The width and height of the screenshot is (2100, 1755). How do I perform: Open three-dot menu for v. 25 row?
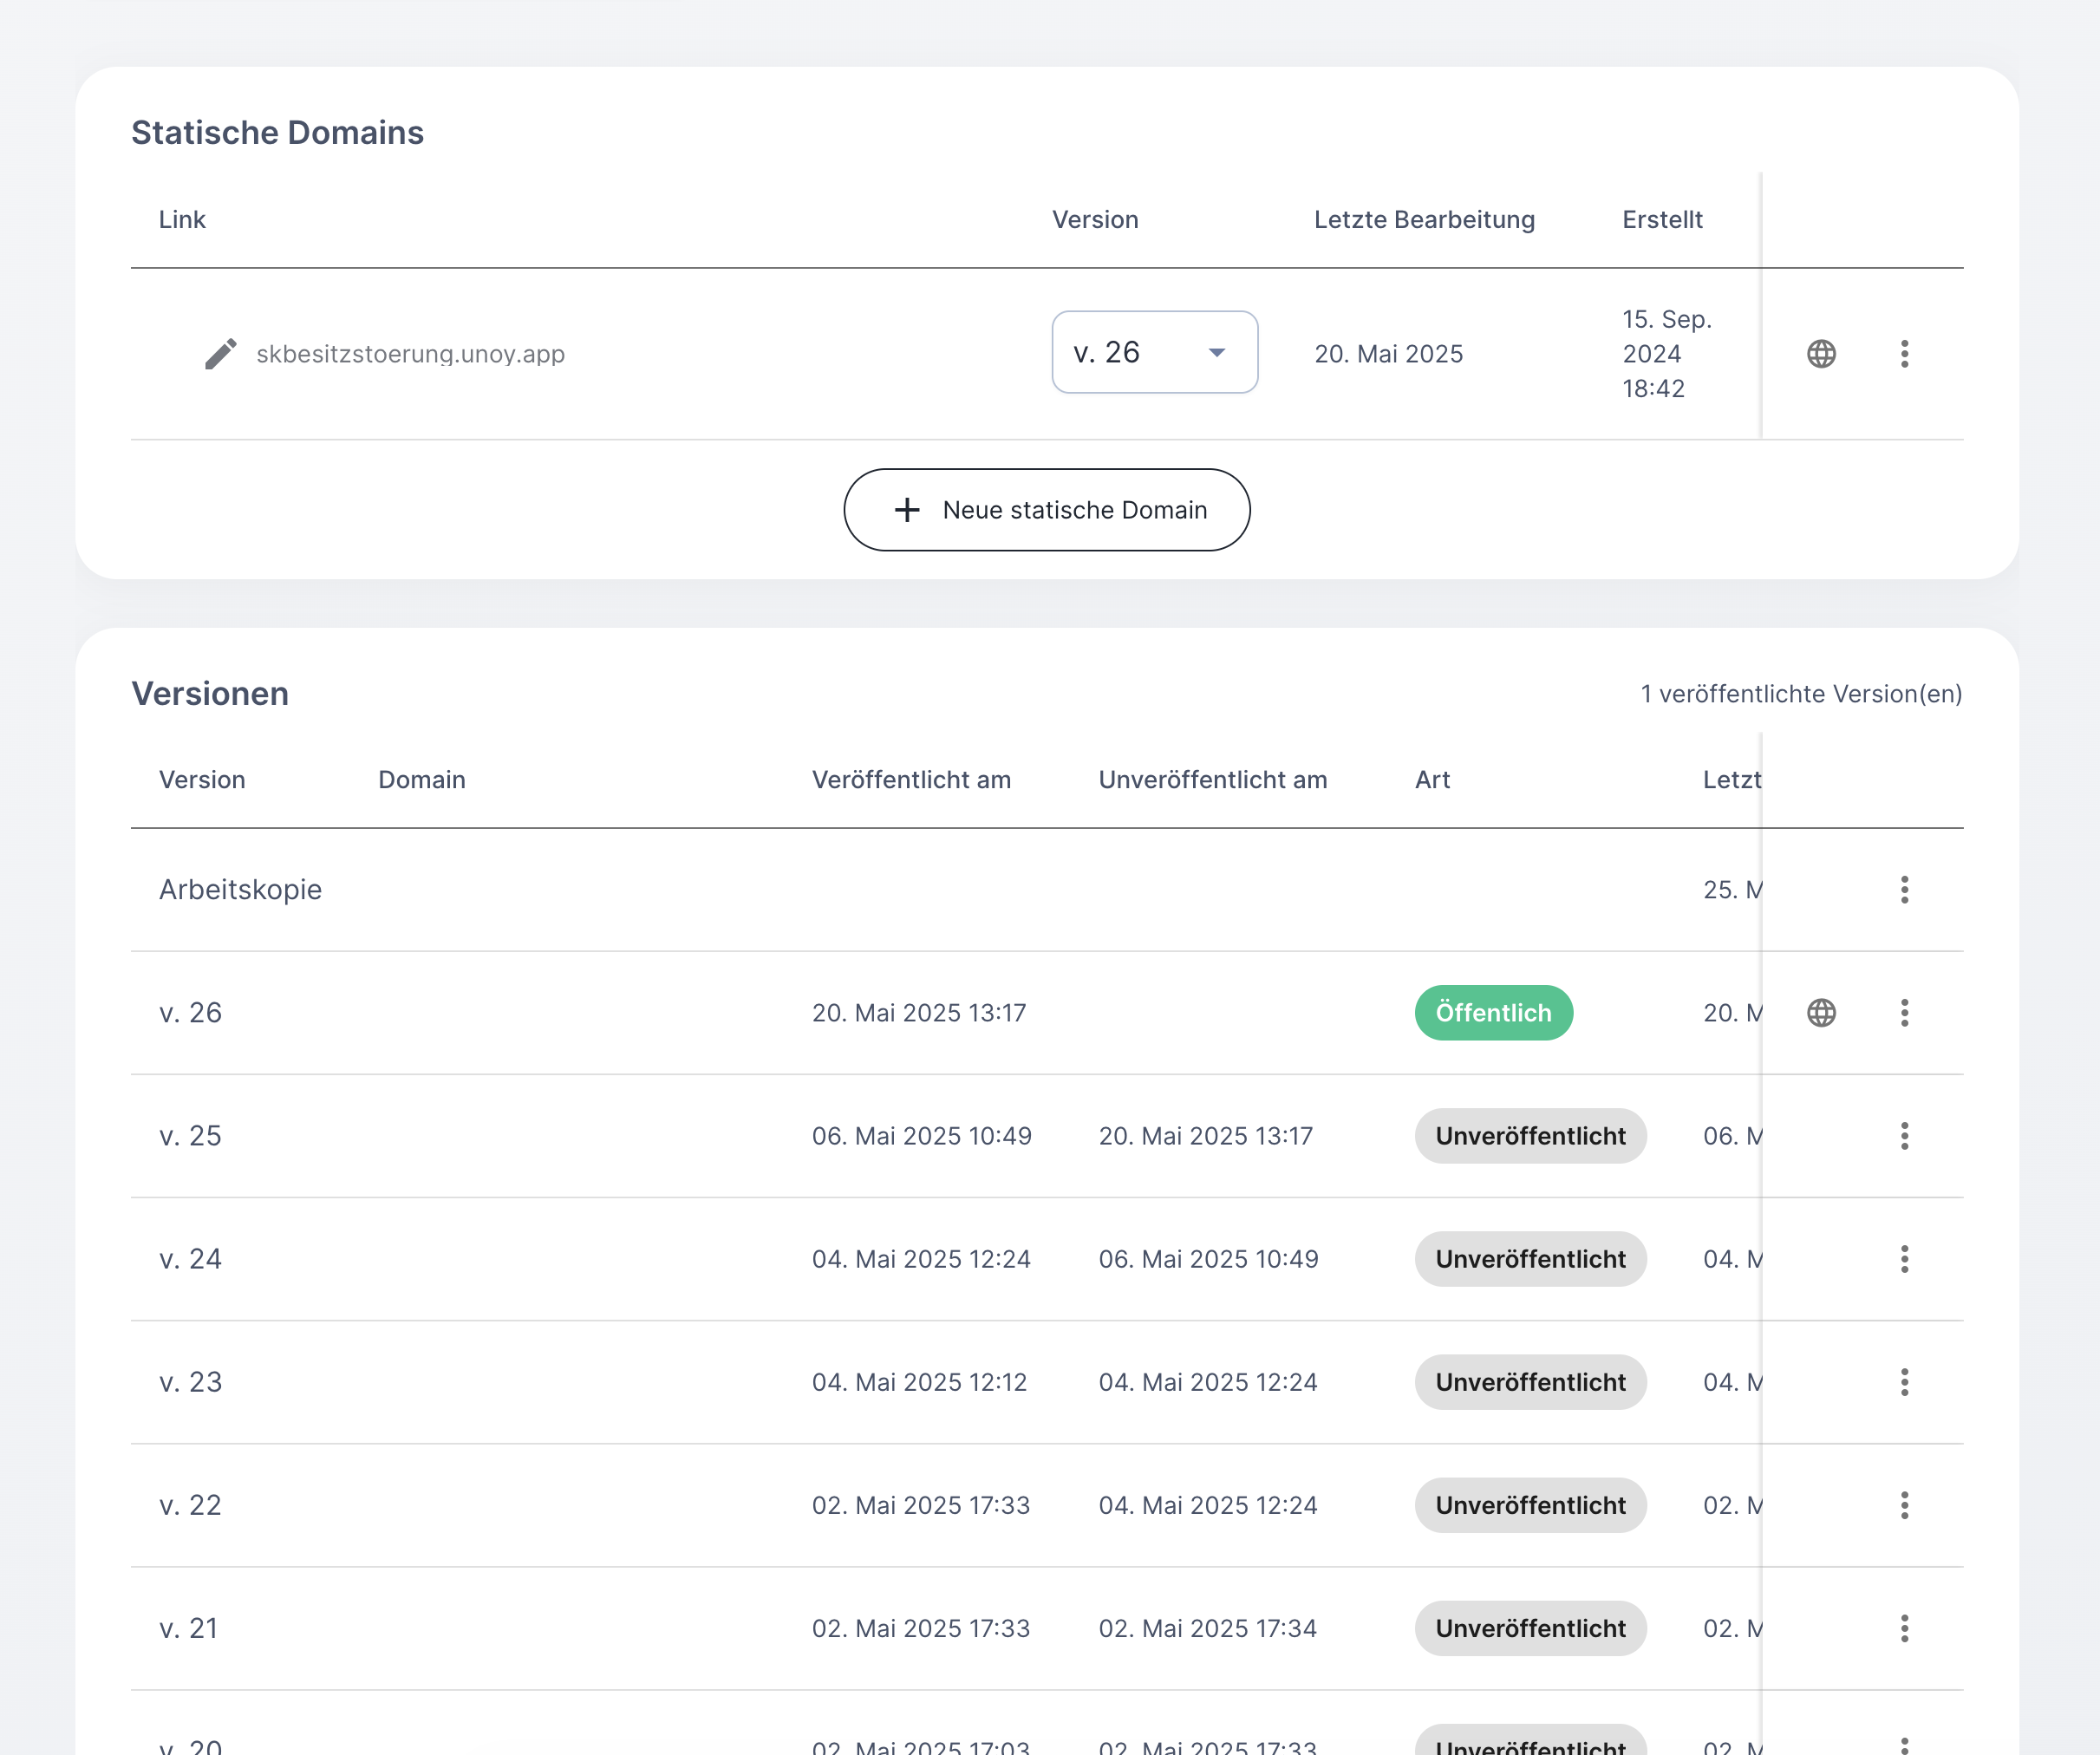(1904, 1136)
